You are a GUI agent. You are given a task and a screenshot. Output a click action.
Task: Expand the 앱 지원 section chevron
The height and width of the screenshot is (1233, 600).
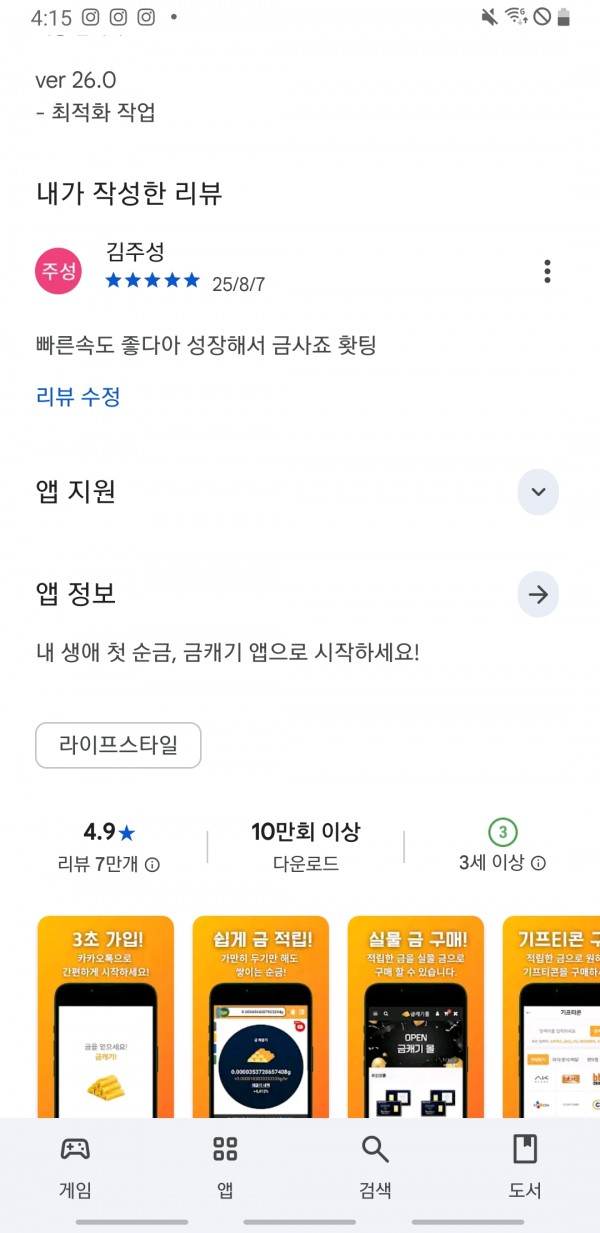click(538, 491)
